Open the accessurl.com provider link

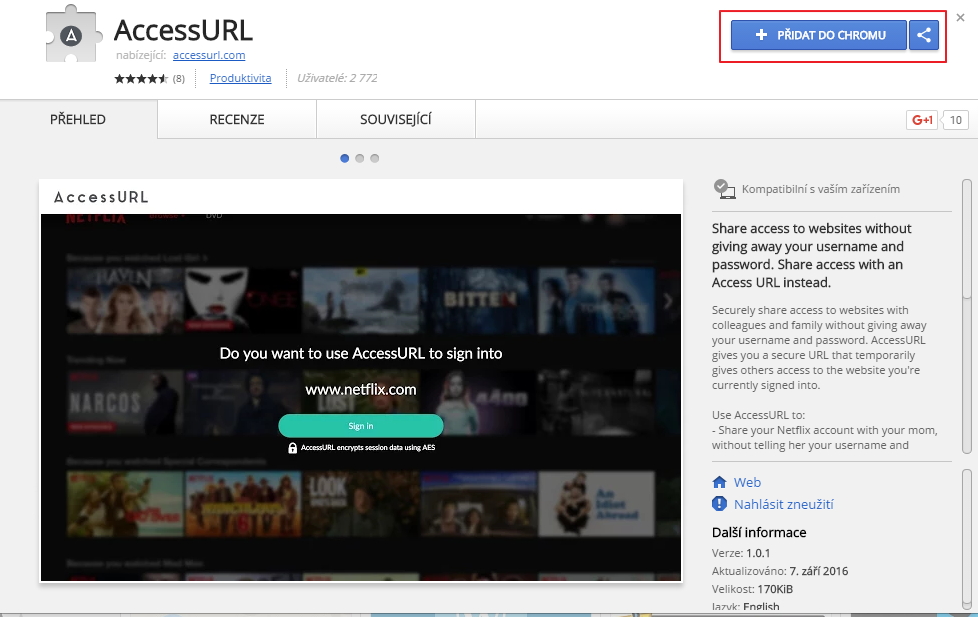tap(209, 55)
